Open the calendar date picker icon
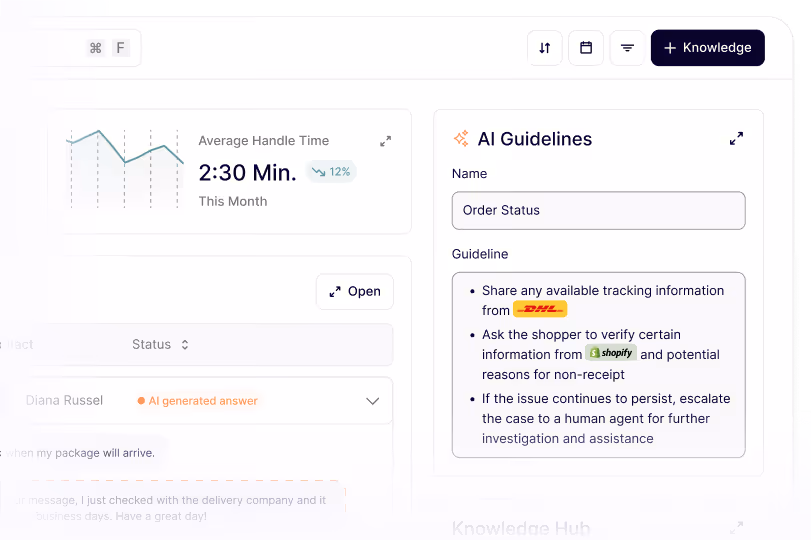The height and width of the screenshot is (540, 811). pyautogui.click(x=586, y=48)
